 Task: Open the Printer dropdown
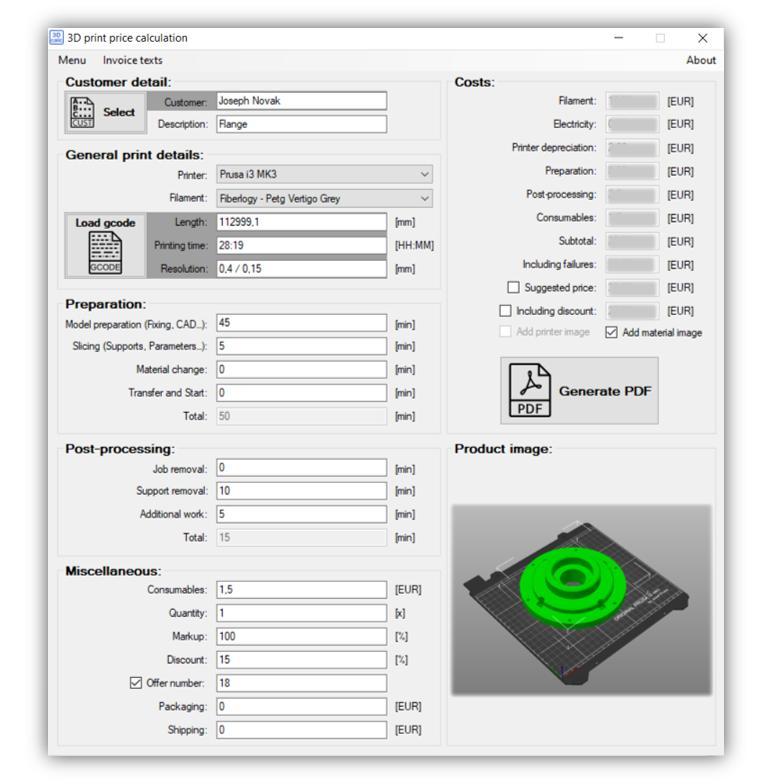(324, 174)
